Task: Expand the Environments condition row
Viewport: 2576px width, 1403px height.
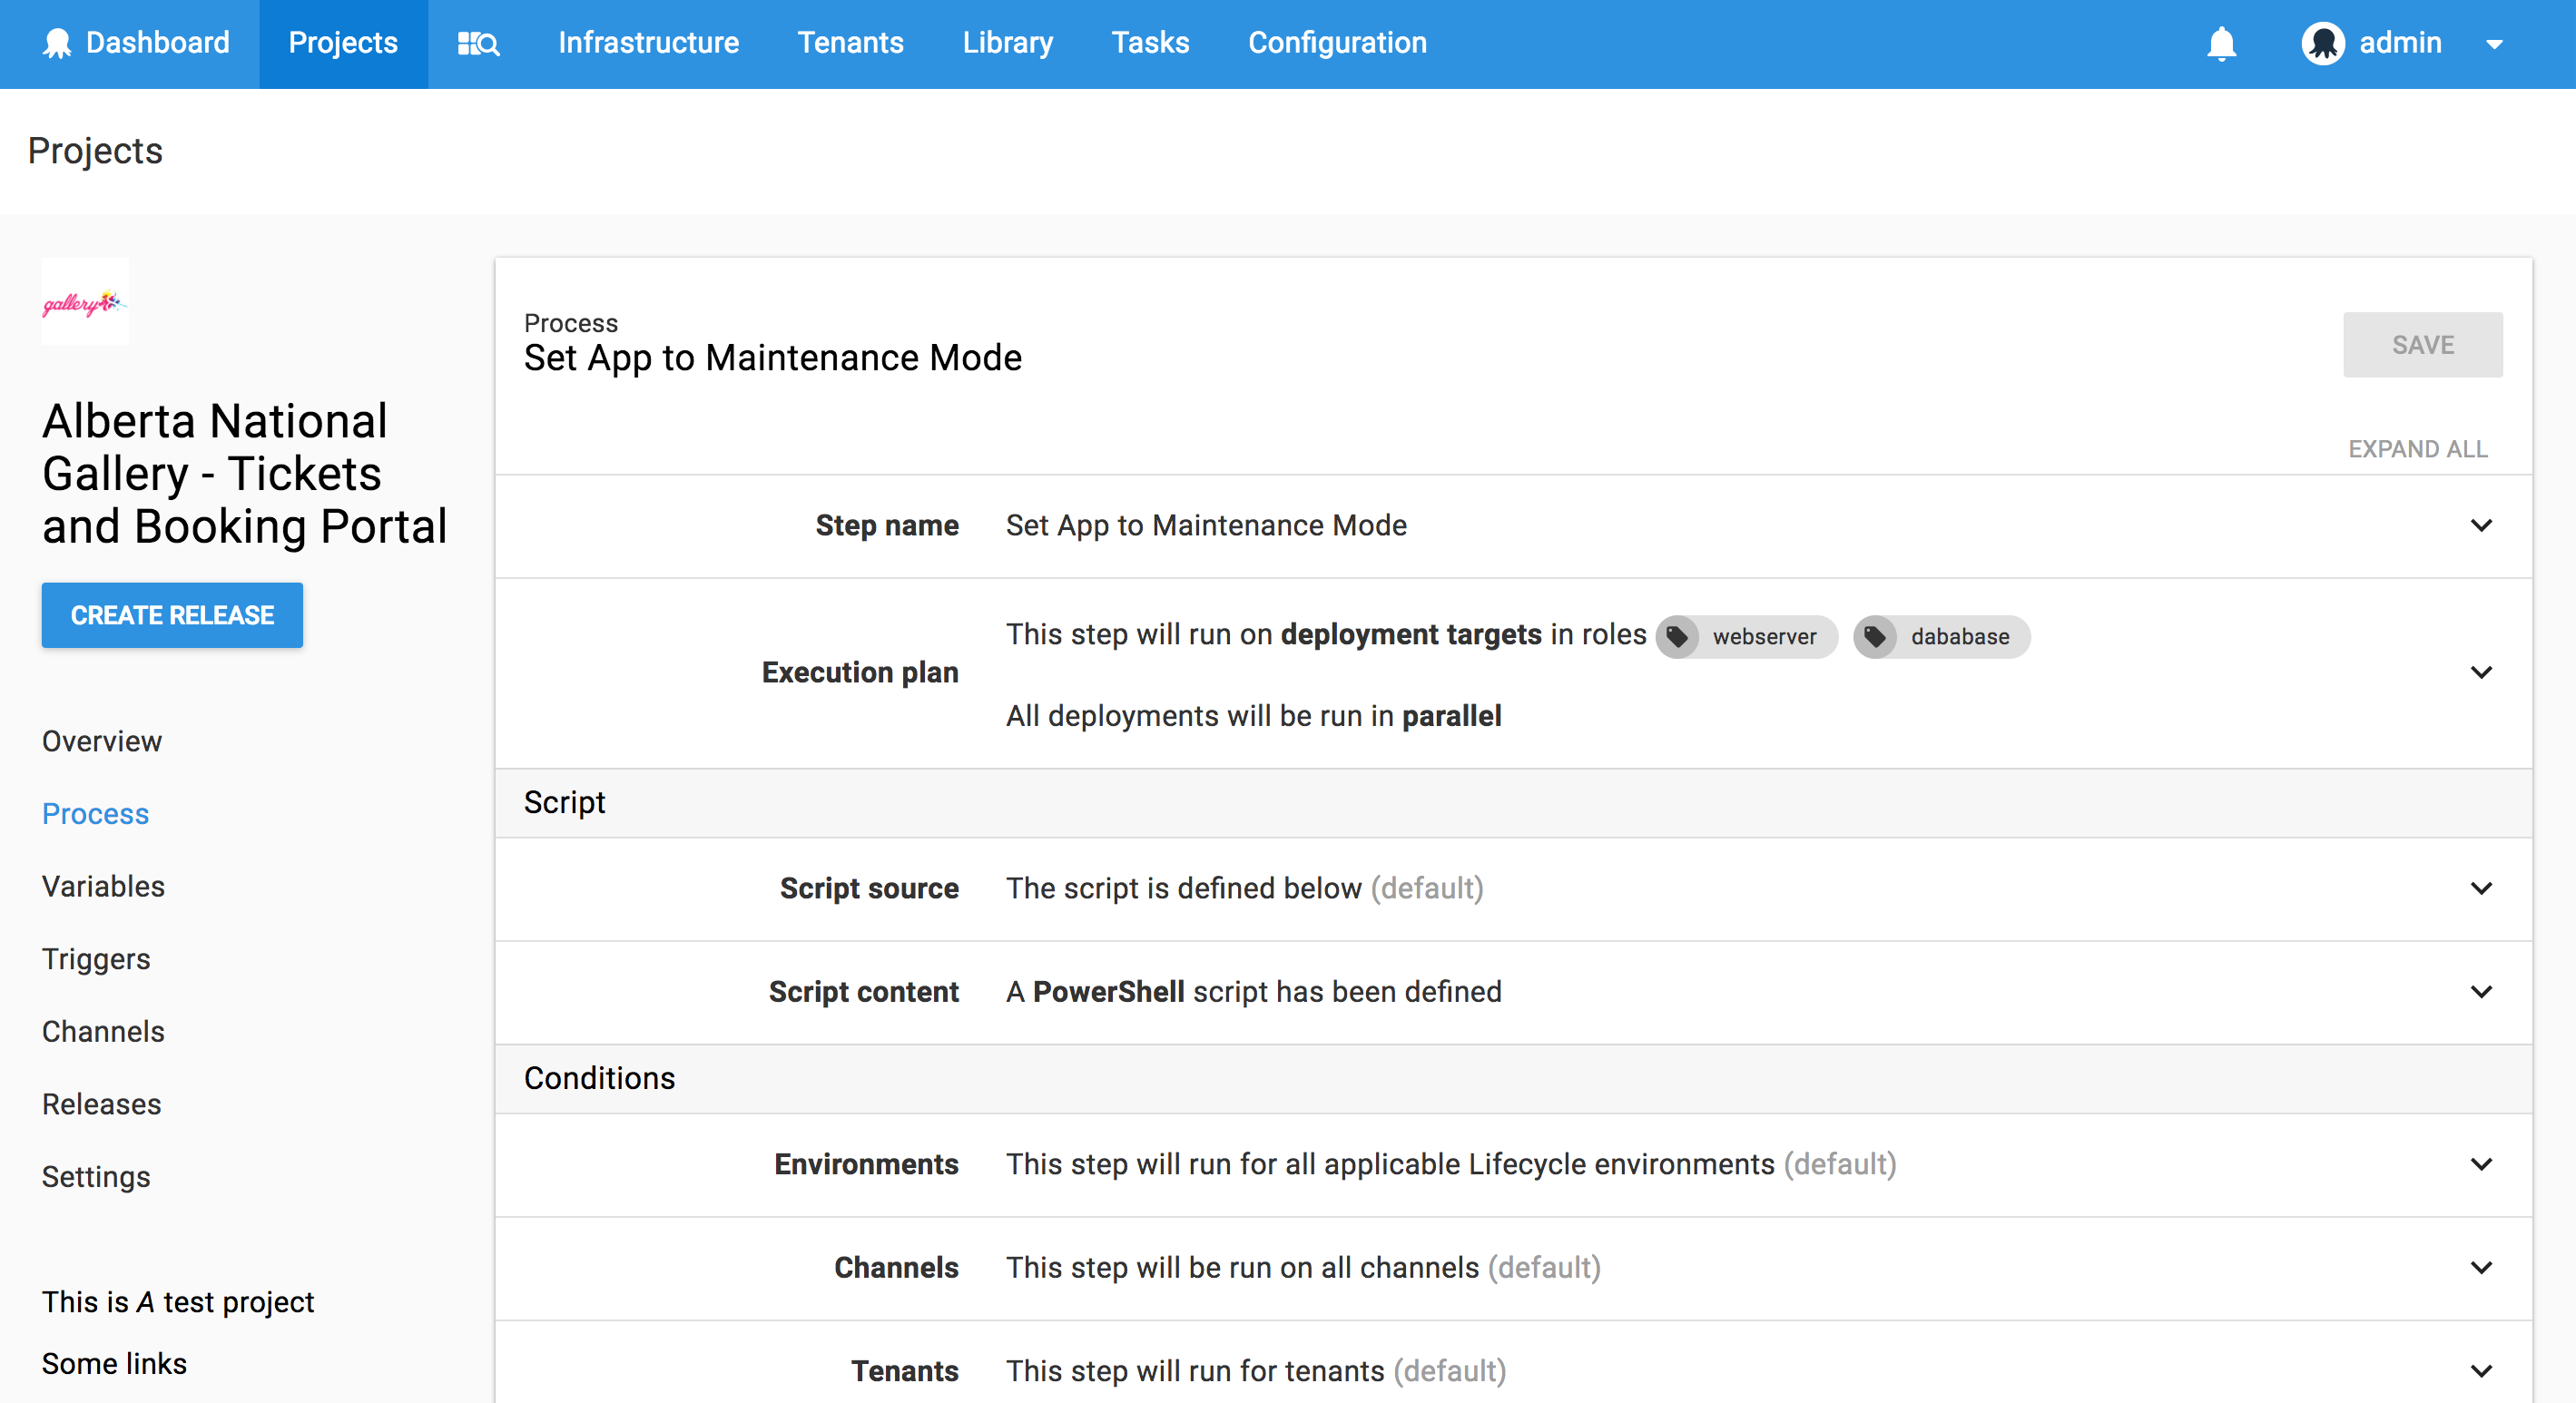Action: pyautogui.click(x=2481, y=1164)
